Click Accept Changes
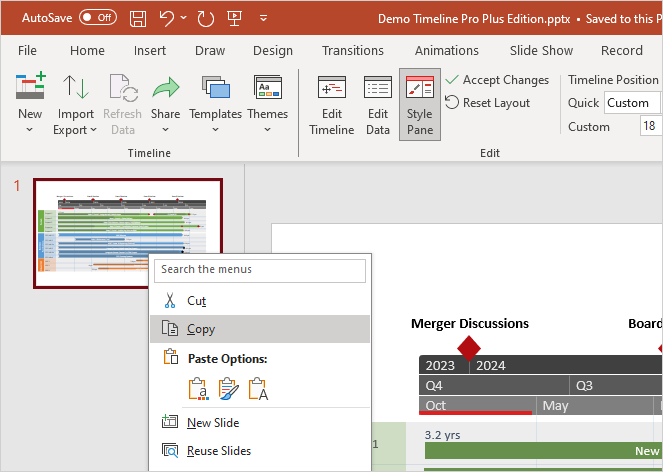 (497, 80)
